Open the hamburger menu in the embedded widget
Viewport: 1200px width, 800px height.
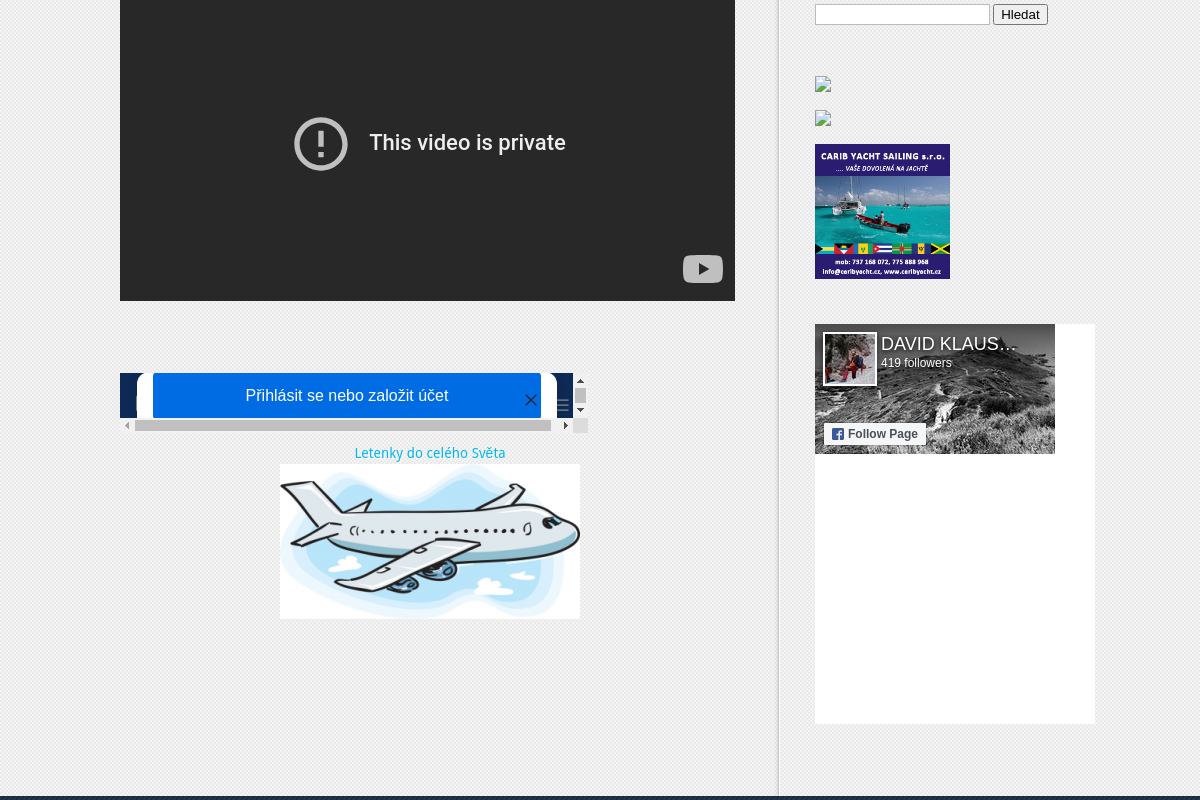click(x=563, y=405)
